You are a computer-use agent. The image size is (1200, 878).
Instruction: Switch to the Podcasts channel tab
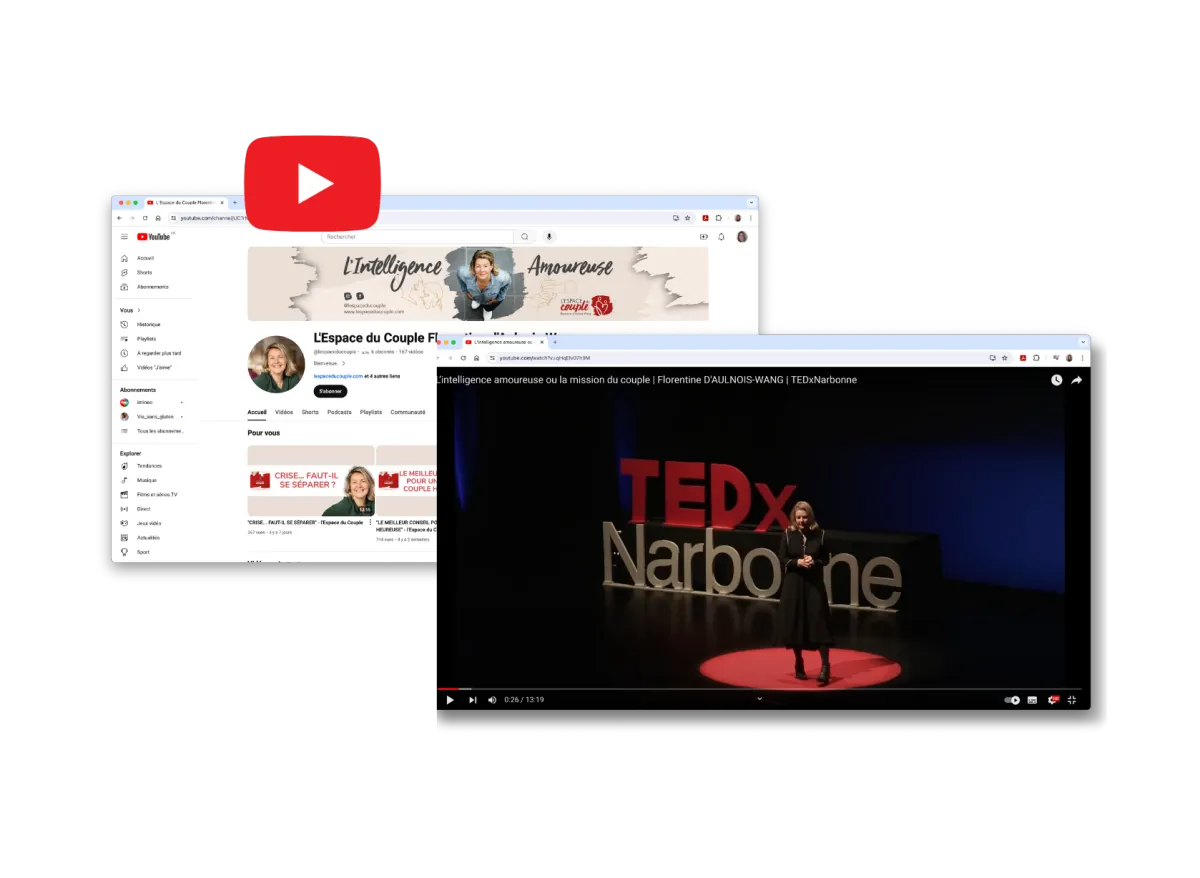point(339,412)
